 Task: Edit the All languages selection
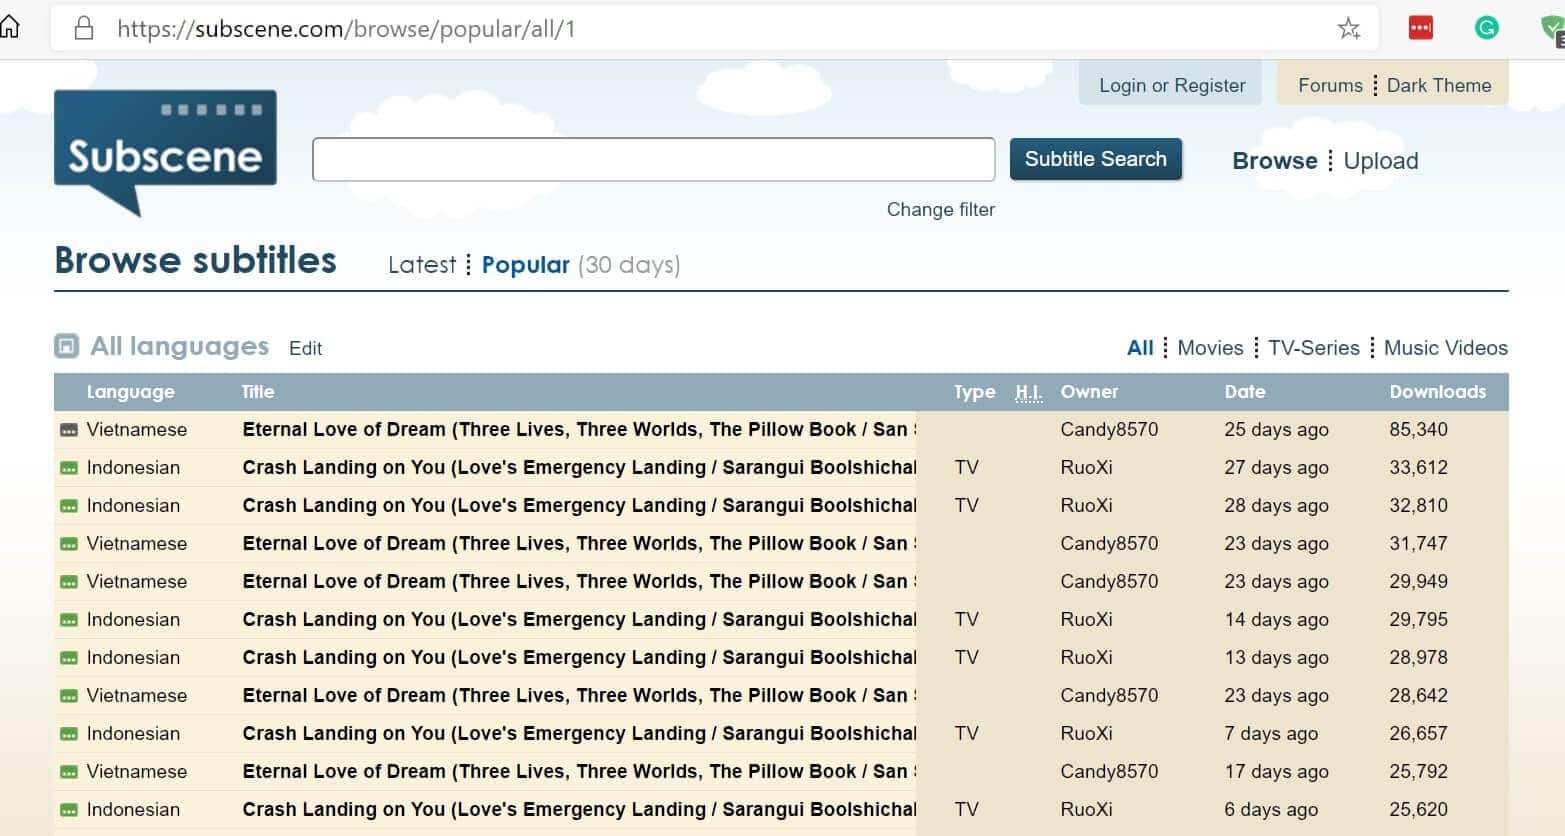click(x=305, y=348)
